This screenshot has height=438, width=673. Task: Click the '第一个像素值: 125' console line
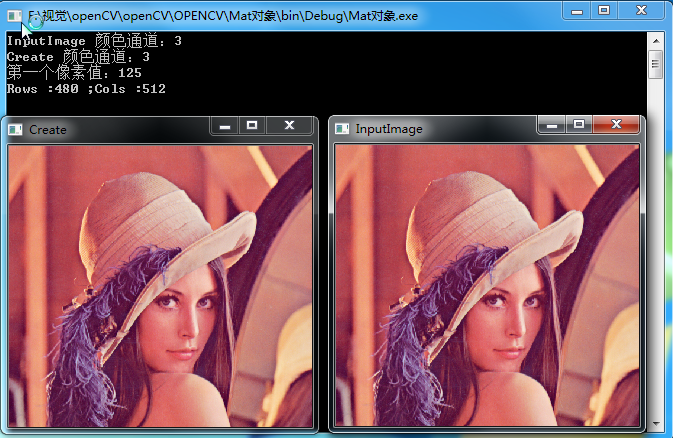click(x=74, y=73)
